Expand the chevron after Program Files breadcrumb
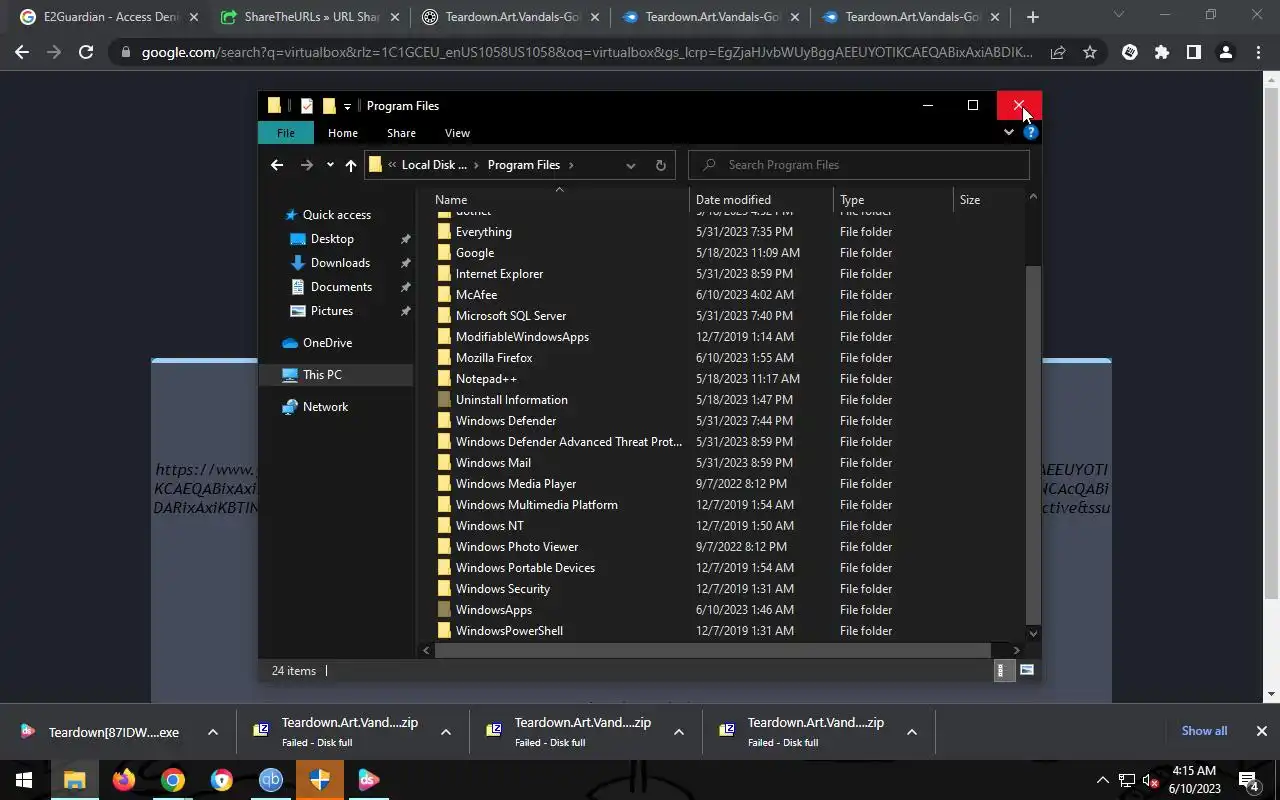Viewport: 1280px width, 800px height. 571,165
